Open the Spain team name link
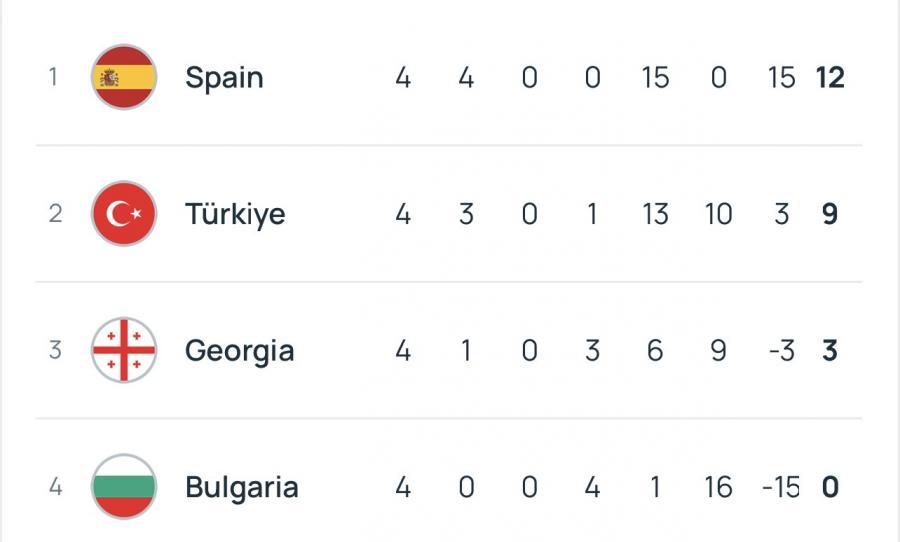The width and height of the screenshot is (900, 542). [x=224, y=77]
